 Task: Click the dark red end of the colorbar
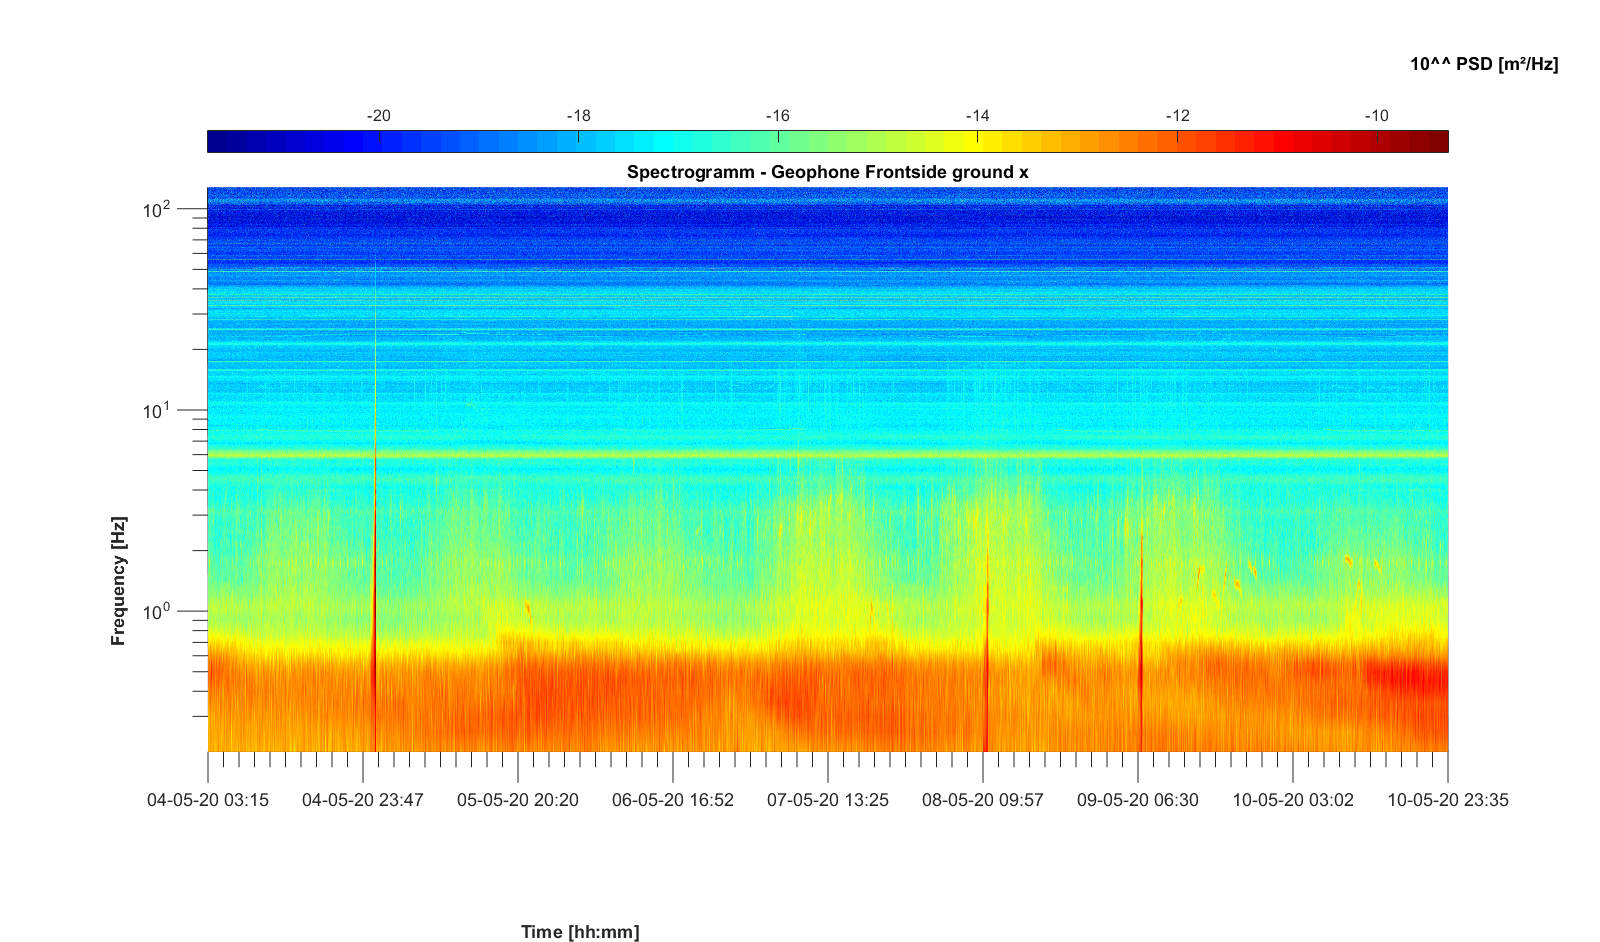pyautogui.click(x=1437, y=142)
